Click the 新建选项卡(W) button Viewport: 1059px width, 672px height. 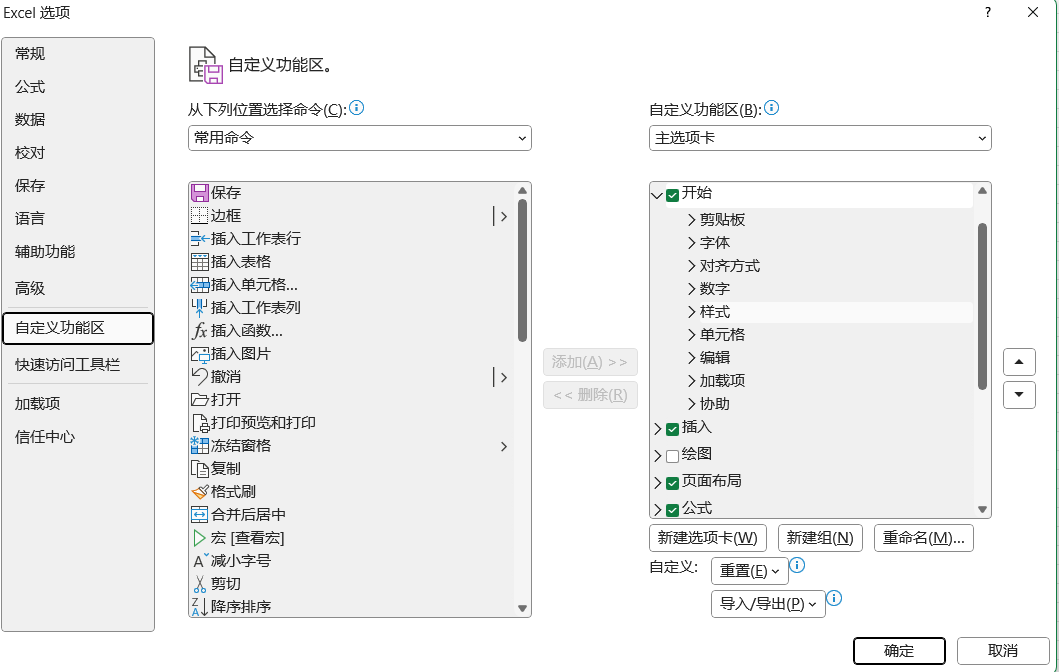pyautogui.click(x=707, y=538)
